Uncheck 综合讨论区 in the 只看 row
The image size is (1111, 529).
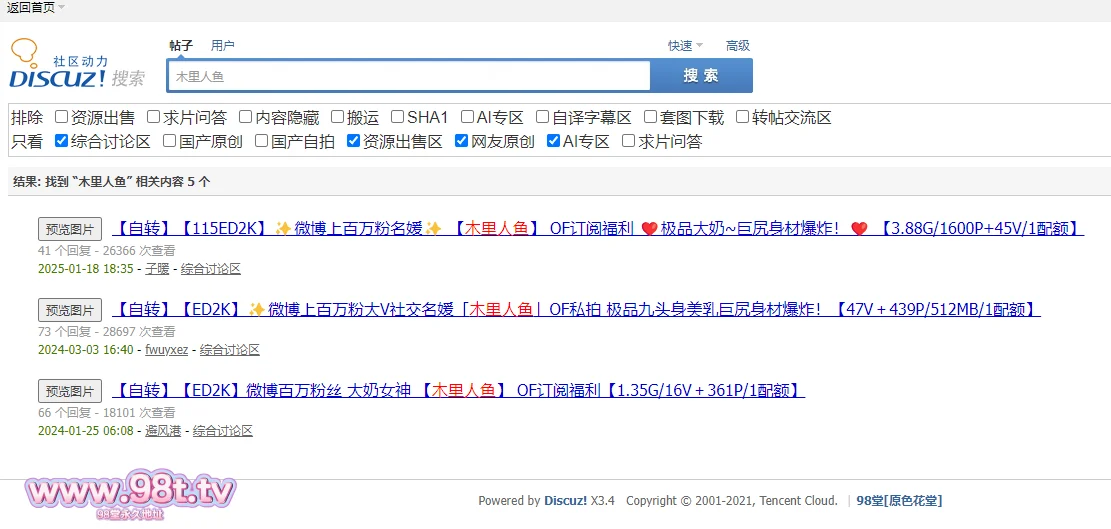pyautogui.click(x=62, y=141)
